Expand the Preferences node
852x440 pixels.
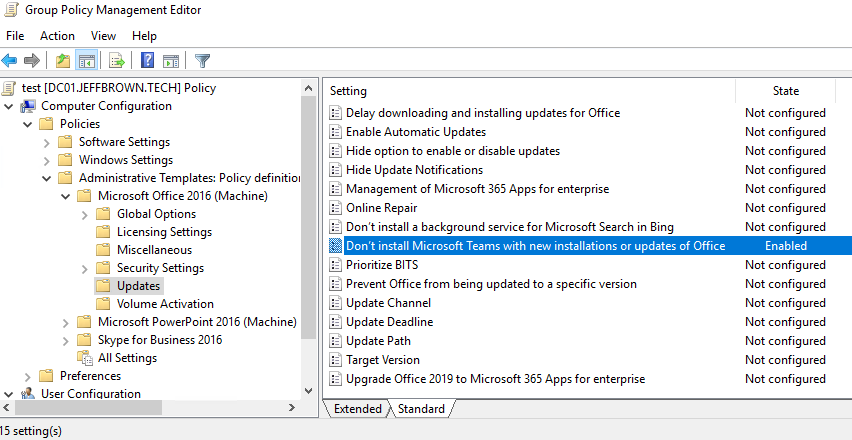click(x=28, y=376)
